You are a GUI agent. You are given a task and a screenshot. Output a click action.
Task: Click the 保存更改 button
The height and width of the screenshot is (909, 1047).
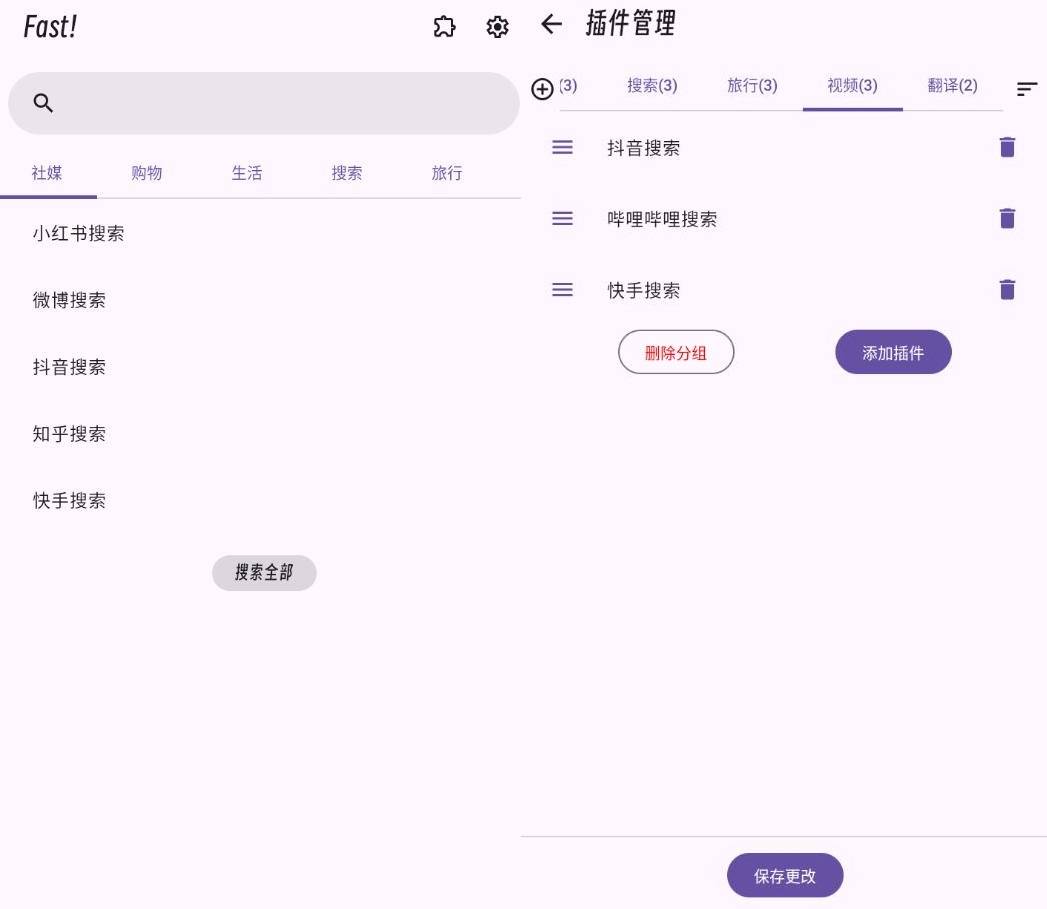point(785,874)
